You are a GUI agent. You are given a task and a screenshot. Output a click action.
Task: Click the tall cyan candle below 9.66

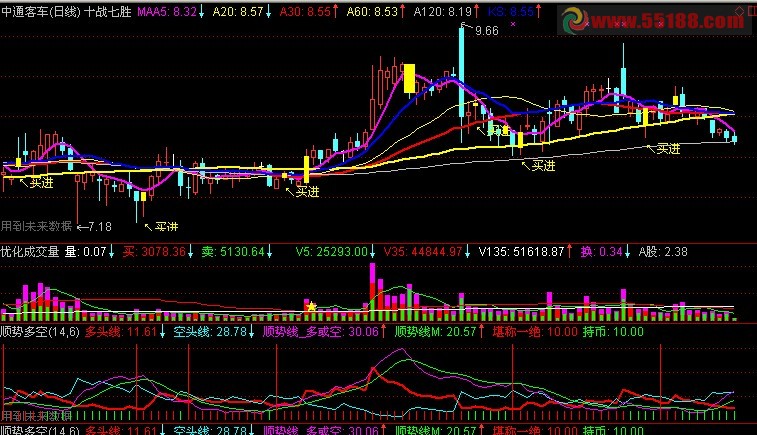(x=462, y=71)
